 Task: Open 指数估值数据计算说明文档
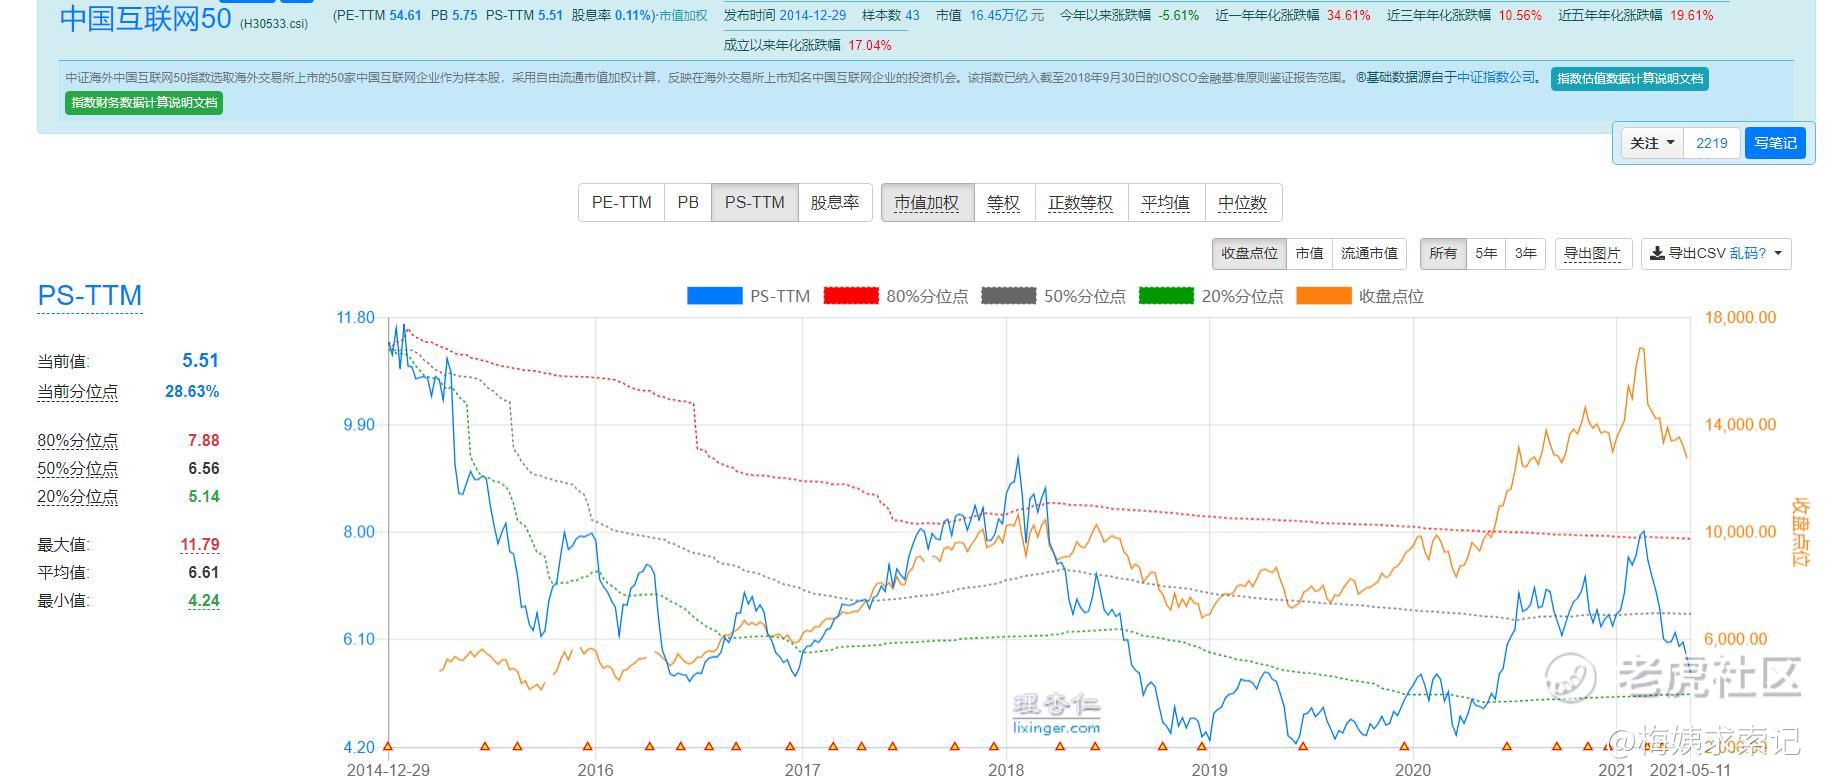tap(1630, 79)
